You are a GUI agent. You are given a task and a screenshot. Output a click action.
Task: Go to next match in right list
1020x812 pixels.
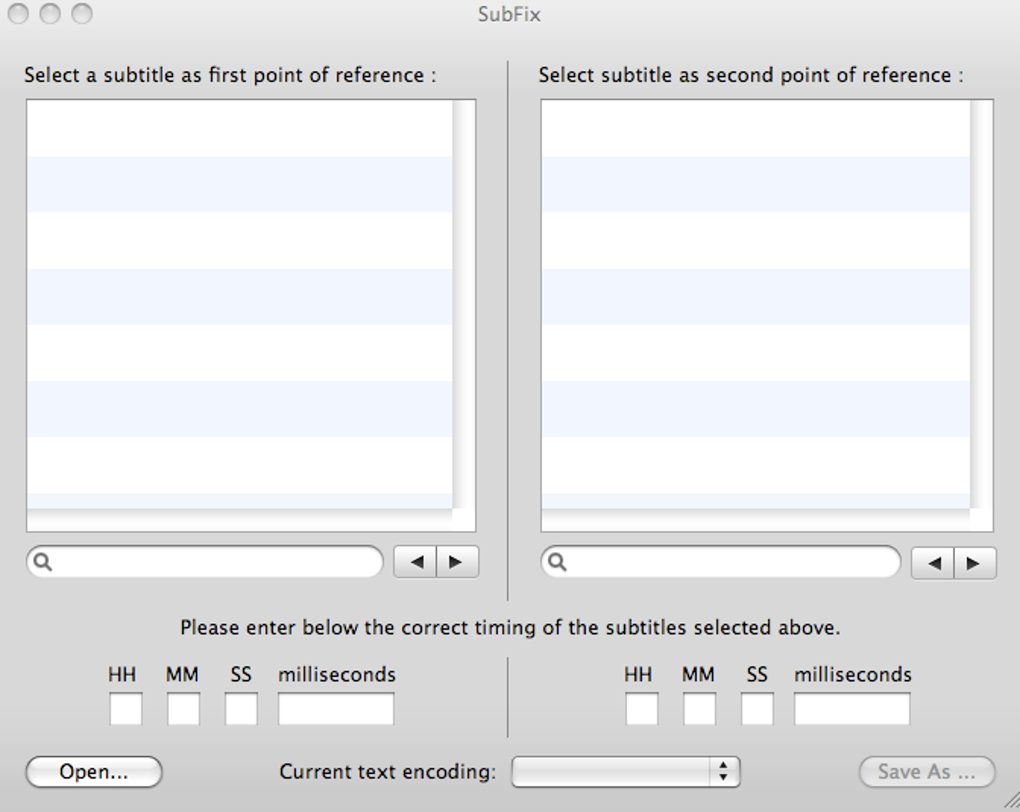(975, 563)
